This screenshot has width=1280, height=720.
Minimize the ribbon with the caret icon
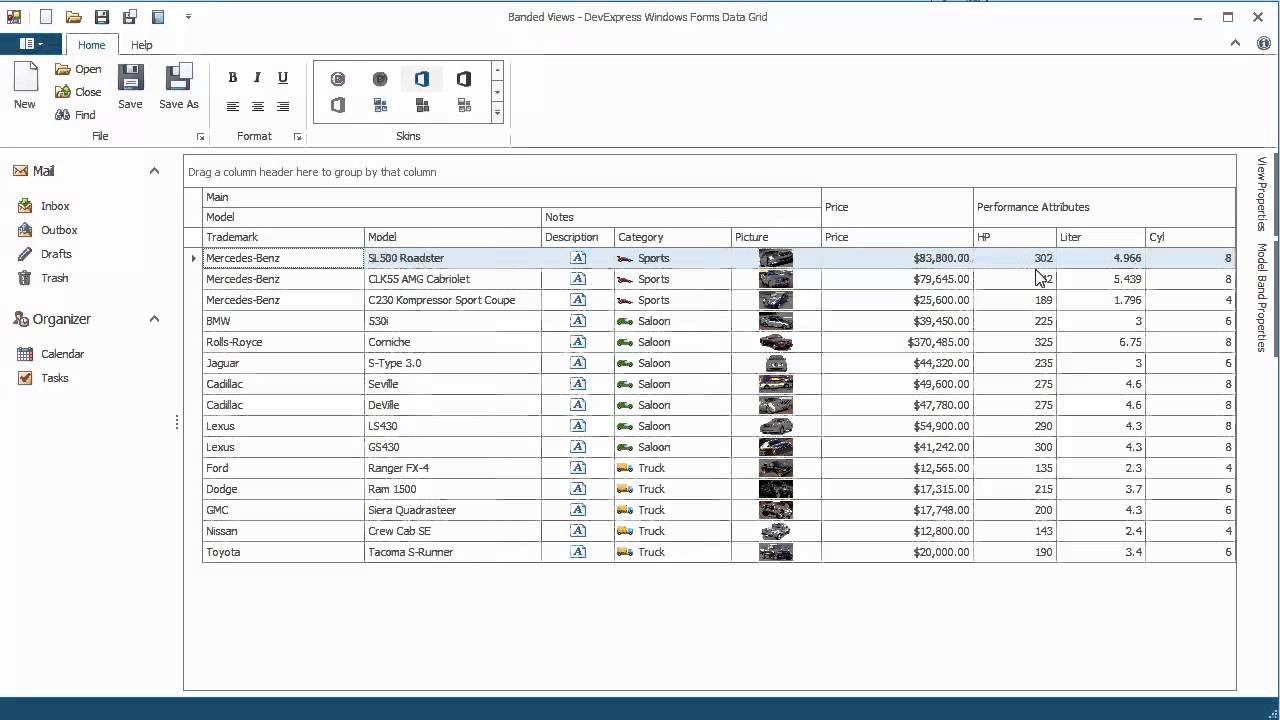1235,43
